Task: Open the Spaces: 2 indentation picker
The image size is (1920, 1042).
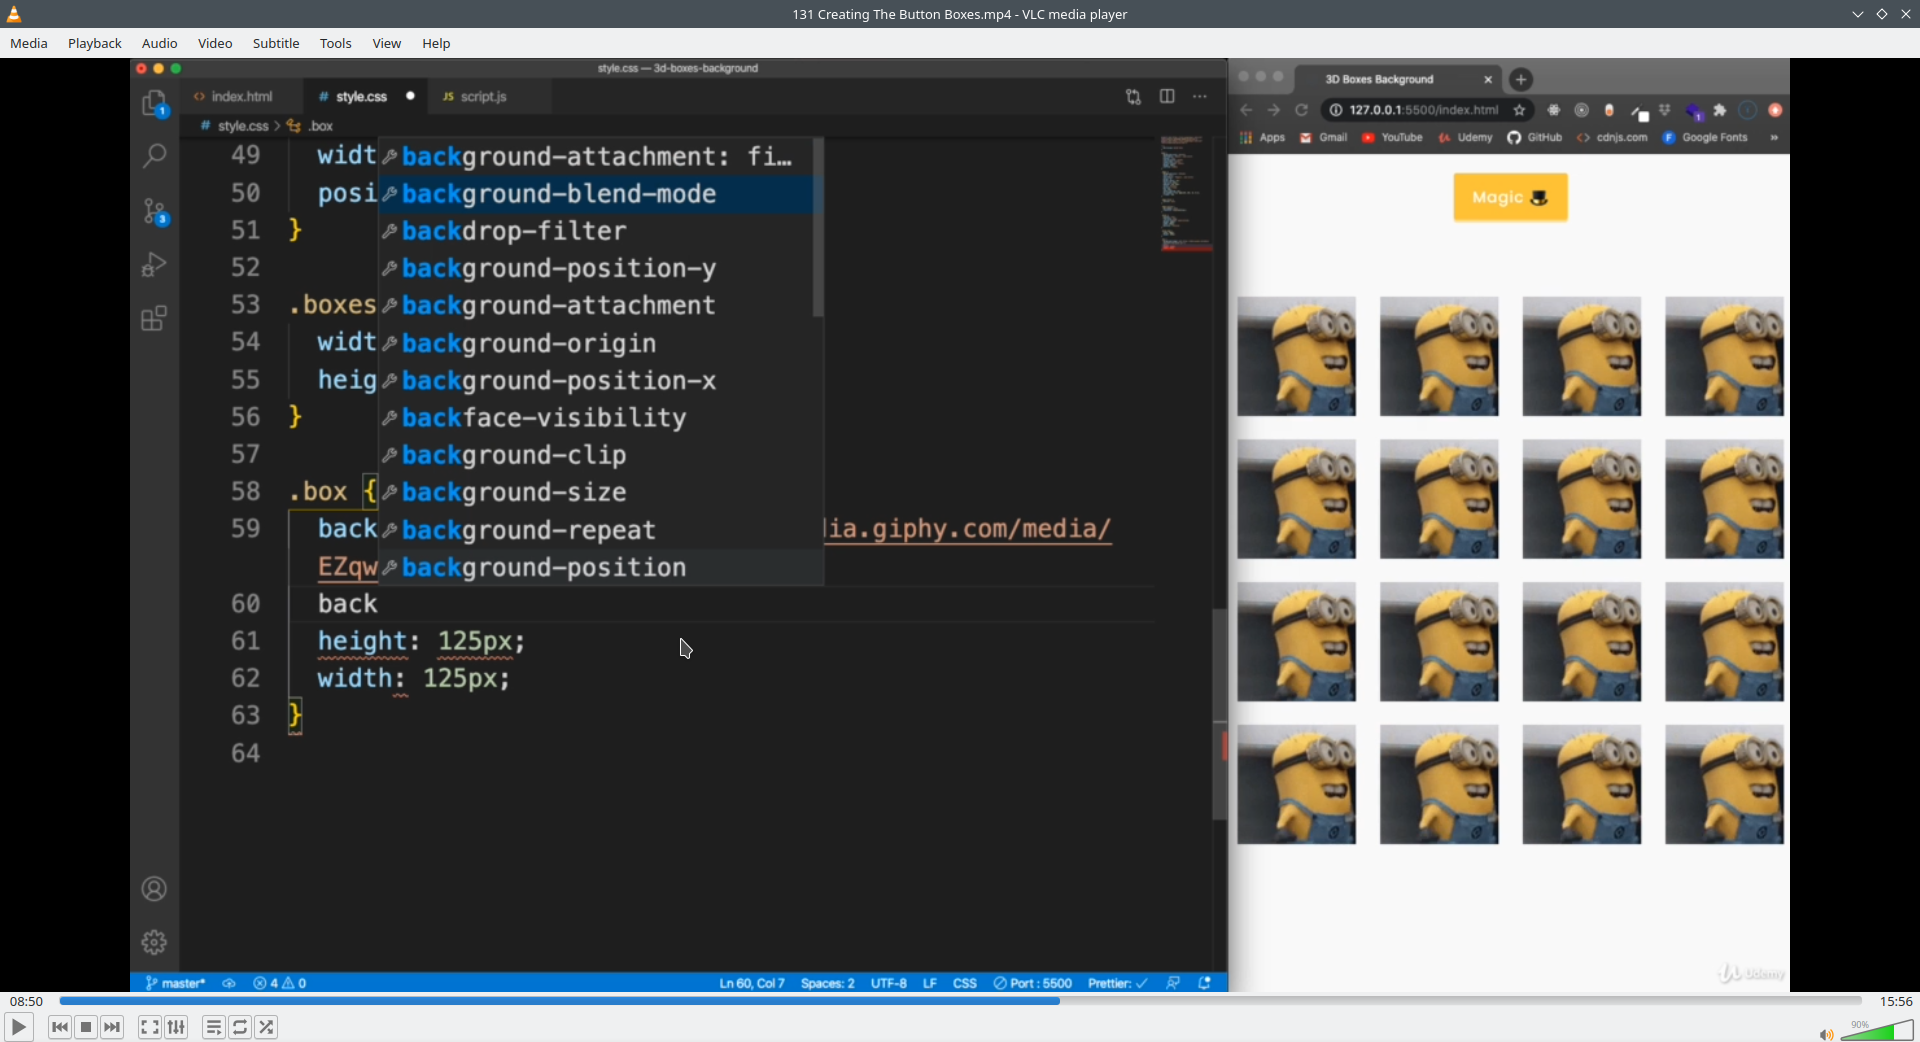Action: point(828,983)
